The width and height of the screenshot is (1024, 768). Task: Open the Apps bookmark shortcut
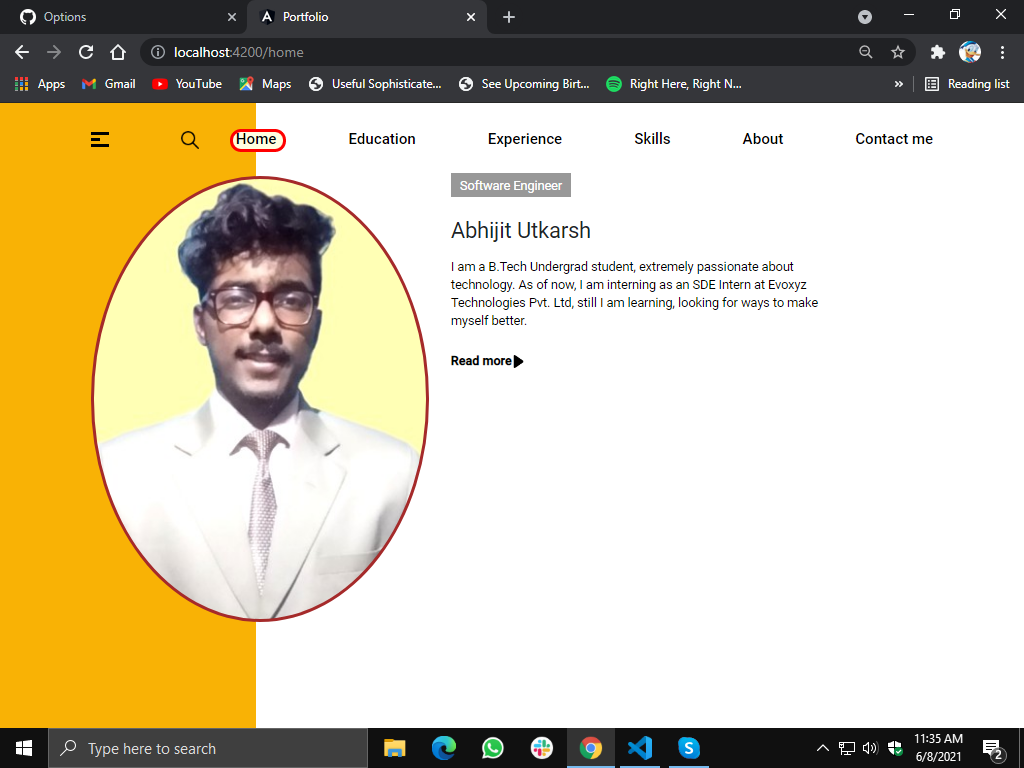(x=40, y=84)
